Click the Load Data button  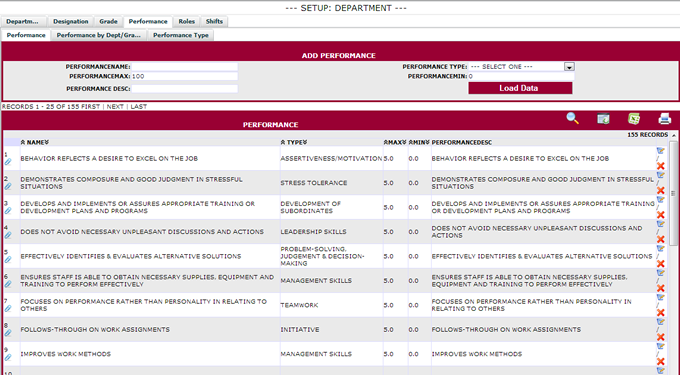520,88
